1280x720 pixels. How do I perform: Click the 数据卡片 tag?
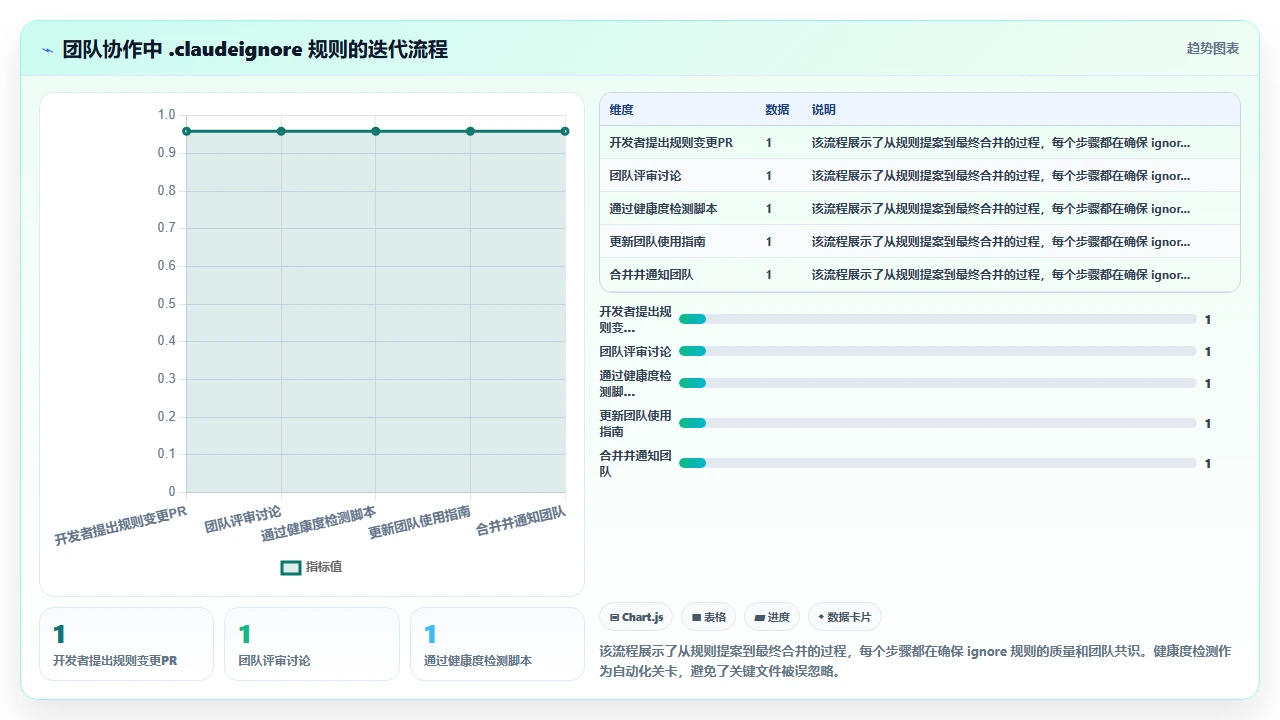point(845,617)
